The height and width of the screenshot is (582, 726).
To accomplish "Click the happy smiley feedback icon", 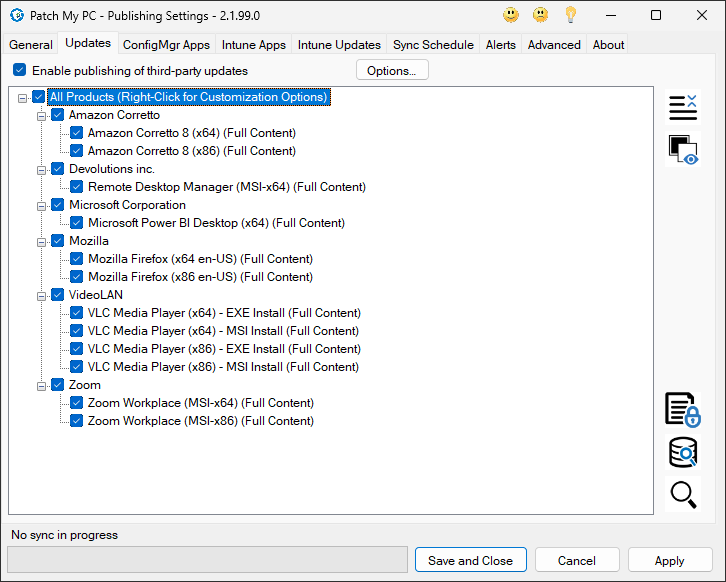I will 511,15.
